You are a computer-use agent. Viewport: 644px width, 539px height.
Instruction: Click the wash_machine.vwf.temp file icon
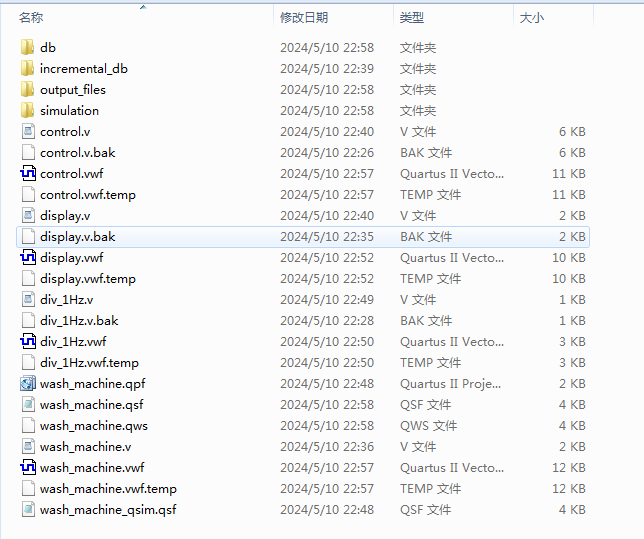point(28,488)
